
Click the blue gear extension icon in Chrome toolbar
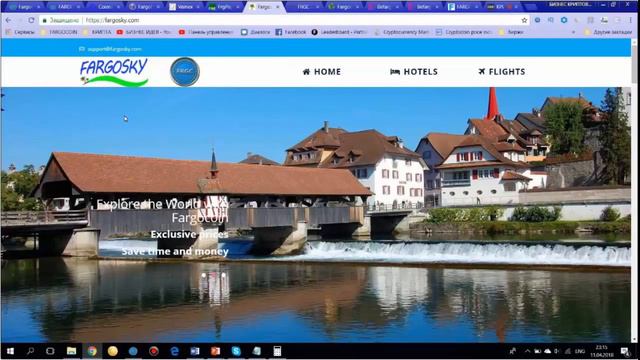pyautogui.click(x=564, y=20)
